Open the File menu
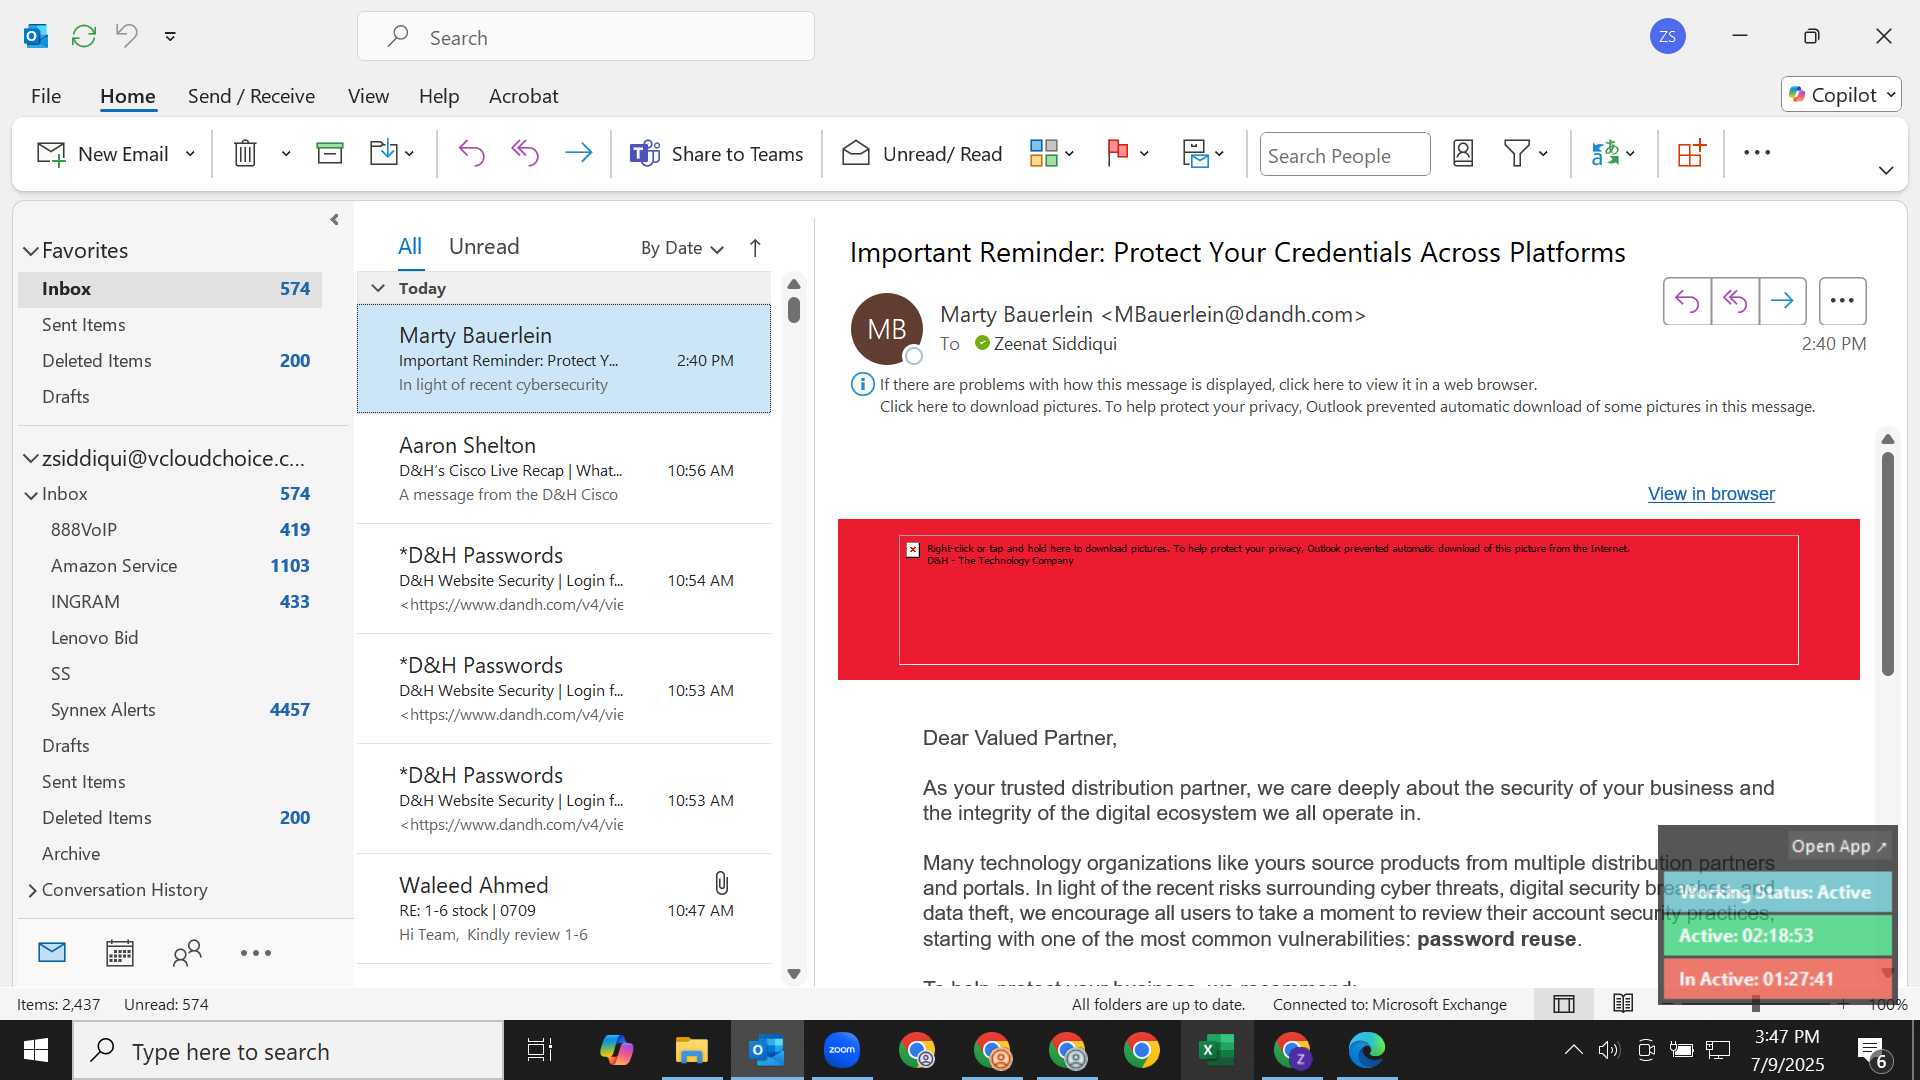The image size is (1920, 1080). [46, 96]
